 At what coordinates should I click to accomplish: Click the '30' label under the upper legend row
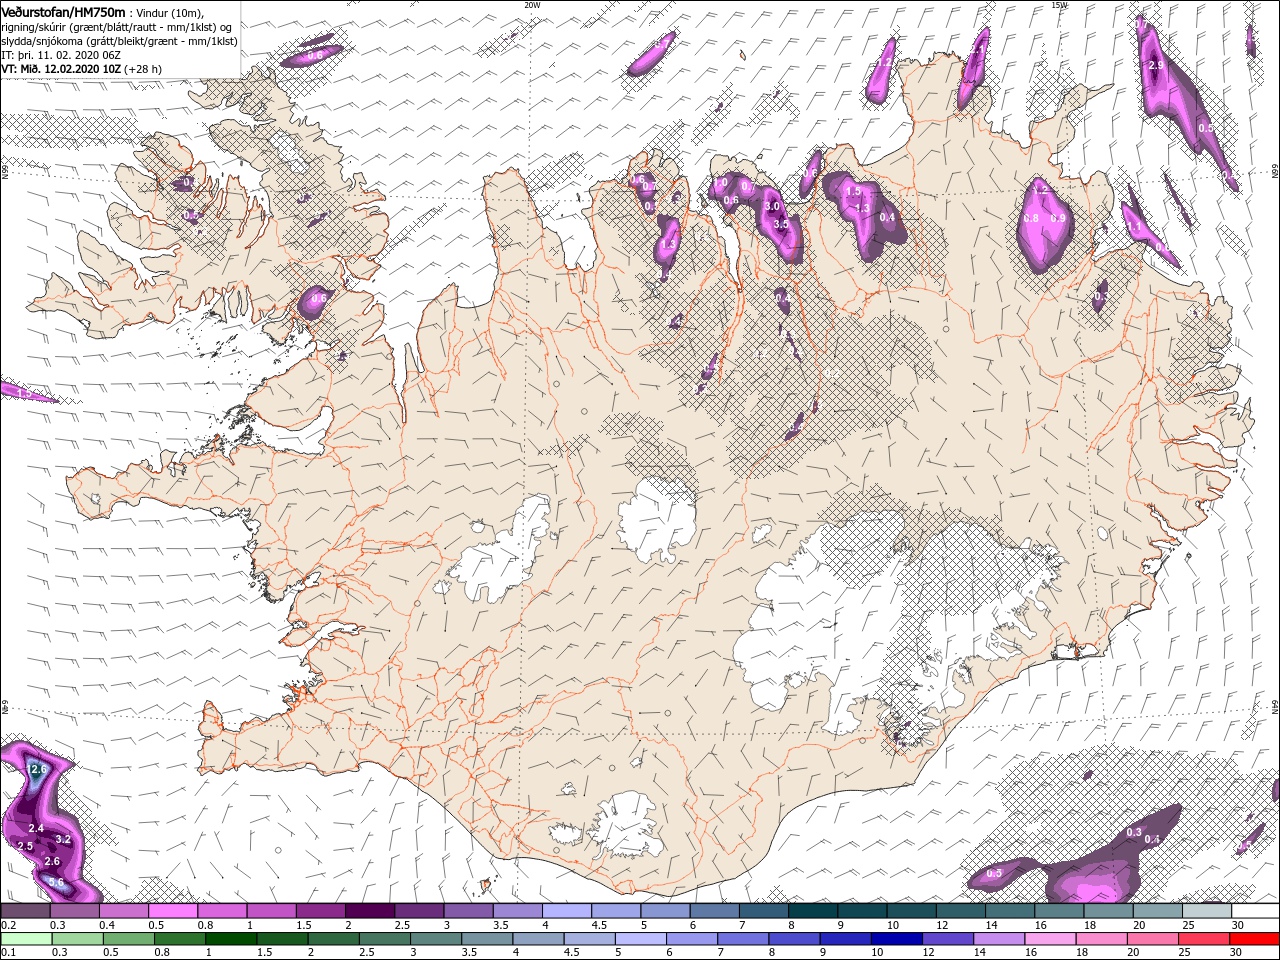1238,925
